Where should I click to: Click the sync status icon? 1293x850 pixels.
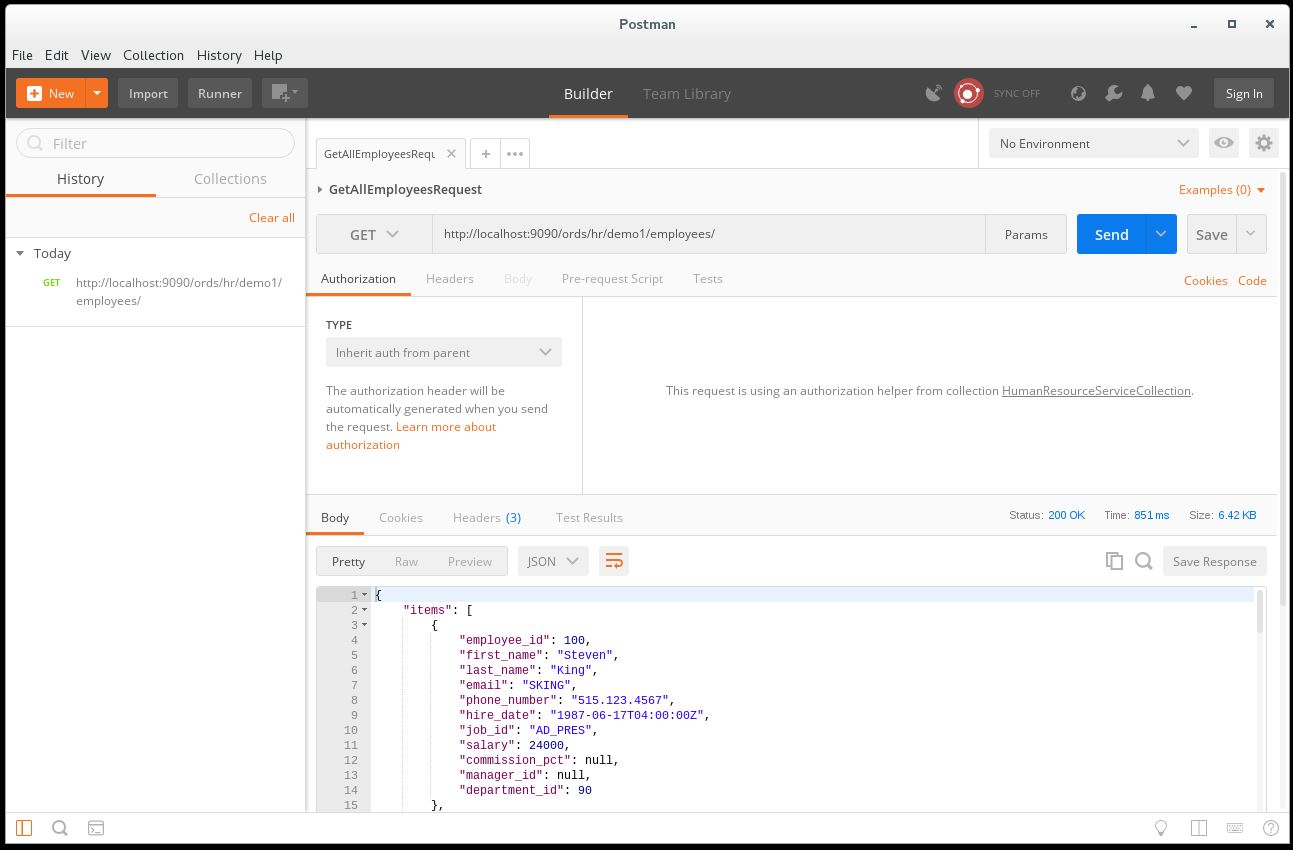tap(968, 93)
